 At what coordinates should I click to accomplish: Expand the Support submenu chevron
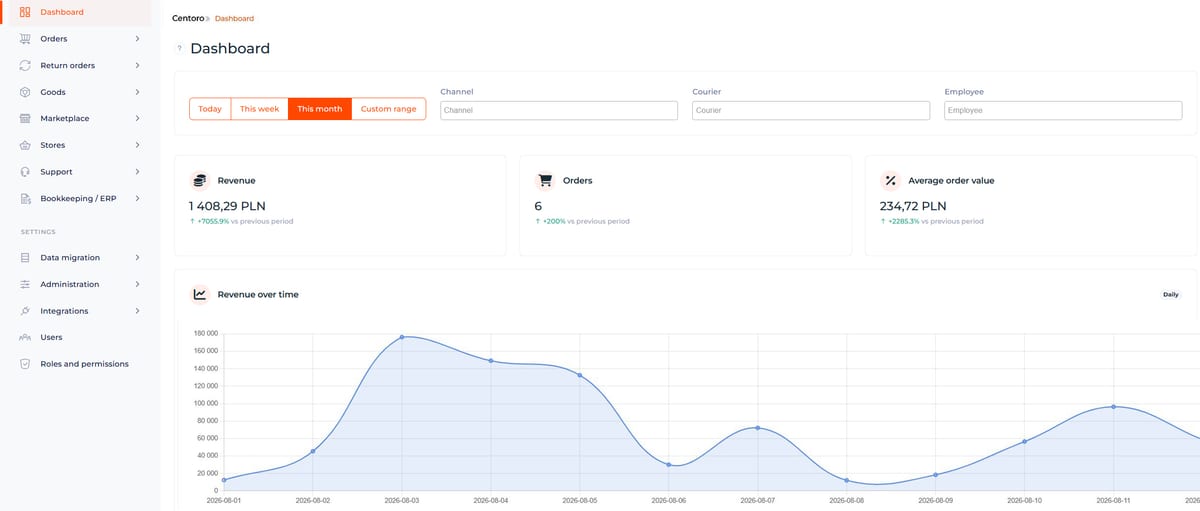[x=137, y=172]
